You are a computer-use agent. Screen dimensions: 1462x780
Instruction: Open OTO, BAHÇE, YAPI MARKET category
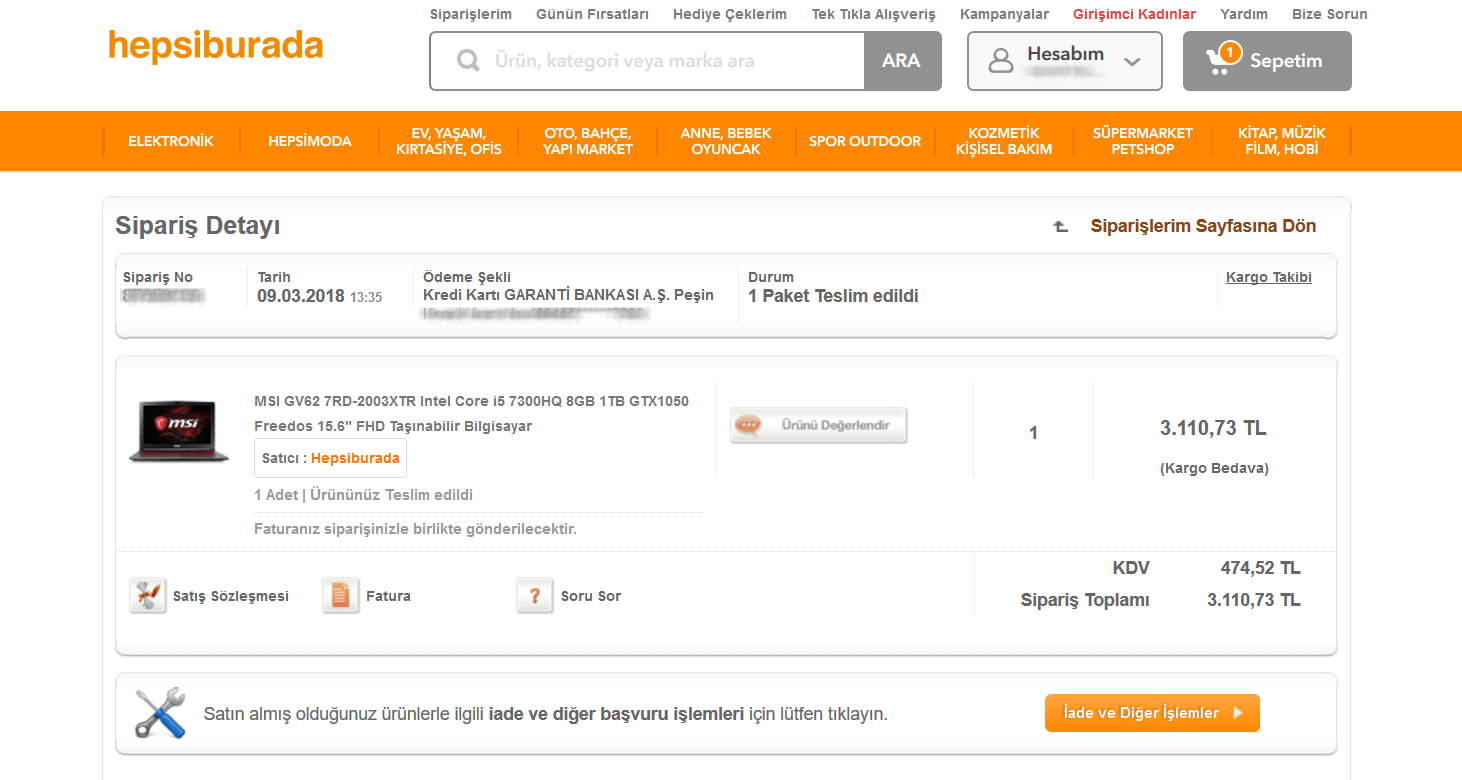coord(588,141)
